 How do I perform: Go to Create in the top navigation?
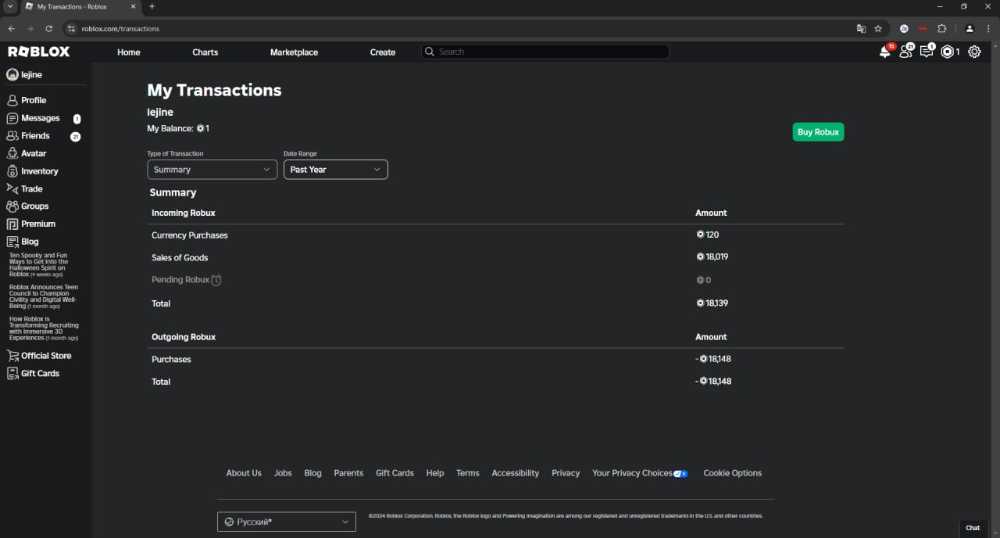tap(383, 52)
